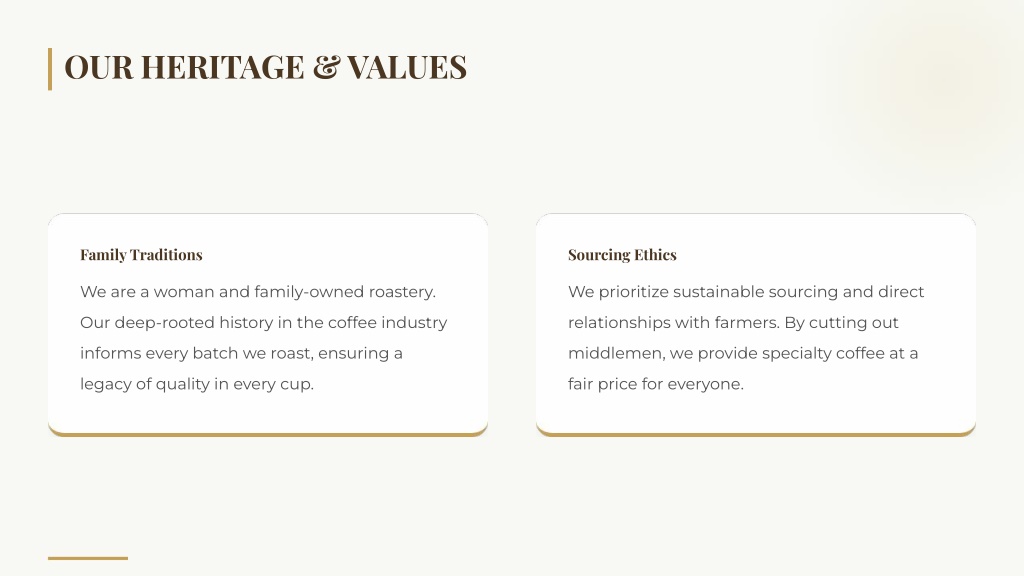Click the word HERITAGE in the title
This screenshot has height=576, width=1024.
223,67
